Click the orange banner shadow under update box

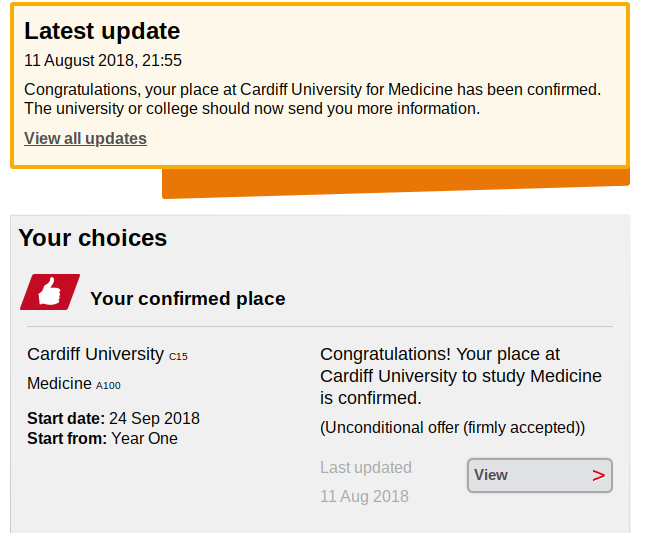click(x=396, y=183)
